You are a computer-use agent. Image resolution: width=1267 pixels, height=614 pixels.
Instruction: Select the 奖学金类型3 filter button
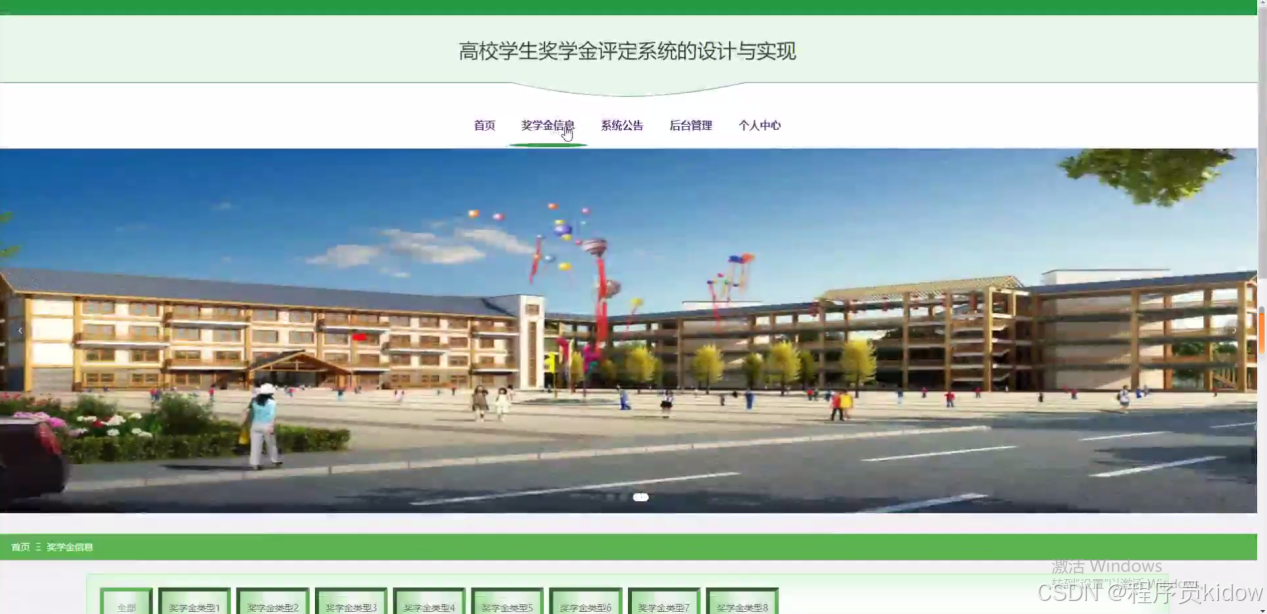coord(350,603)
